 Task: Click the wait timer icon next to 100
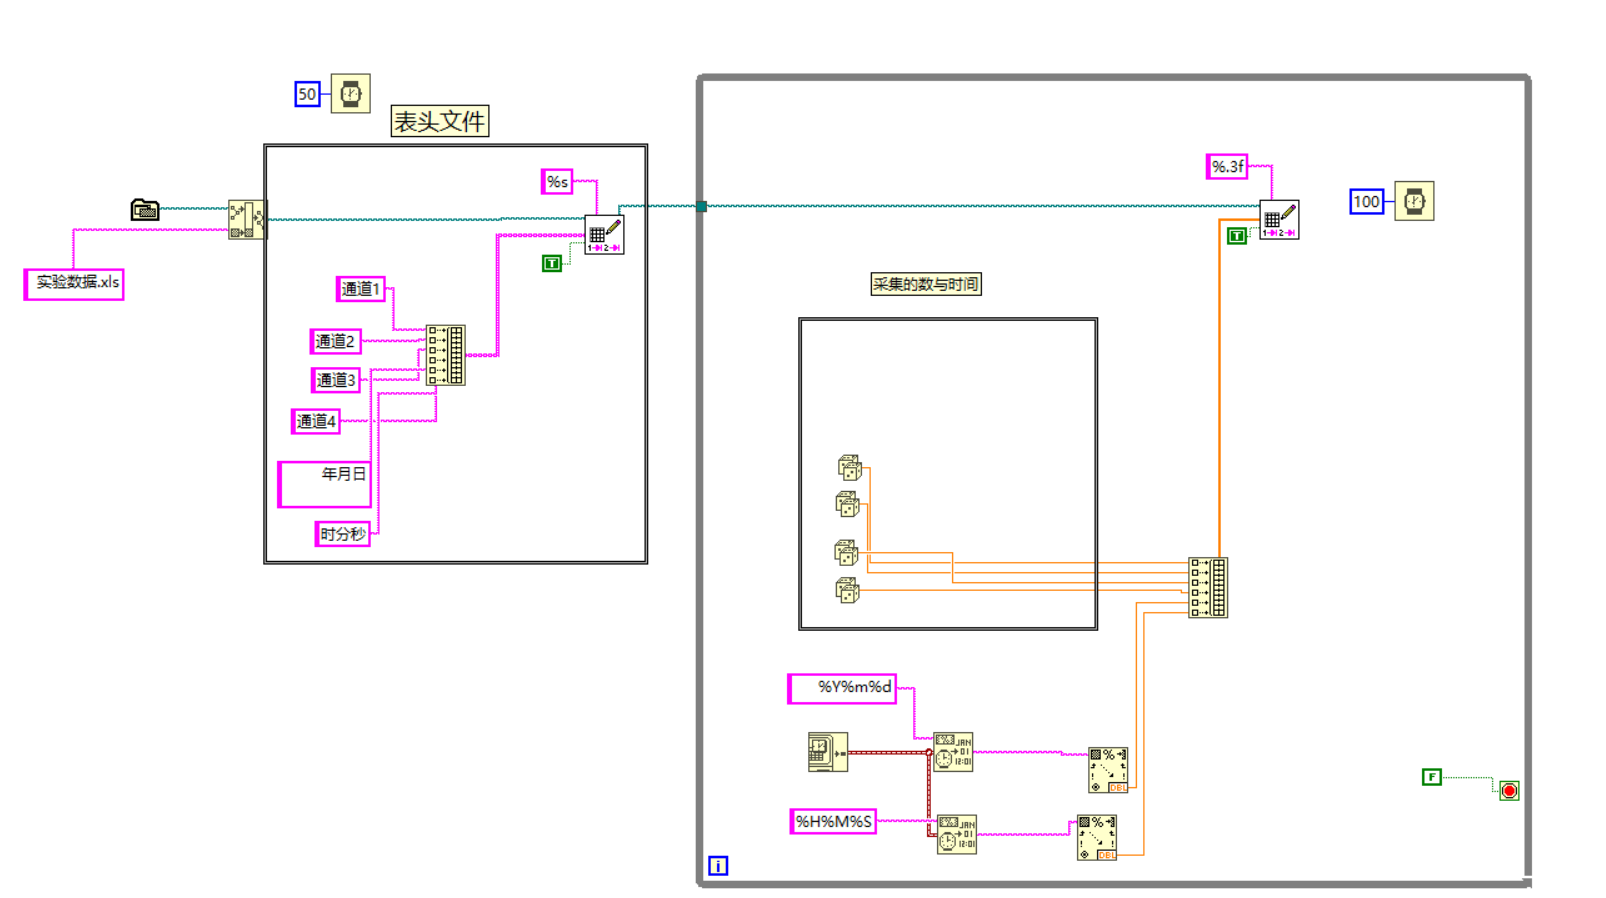pyautogui.click(x=1414, y=201)
